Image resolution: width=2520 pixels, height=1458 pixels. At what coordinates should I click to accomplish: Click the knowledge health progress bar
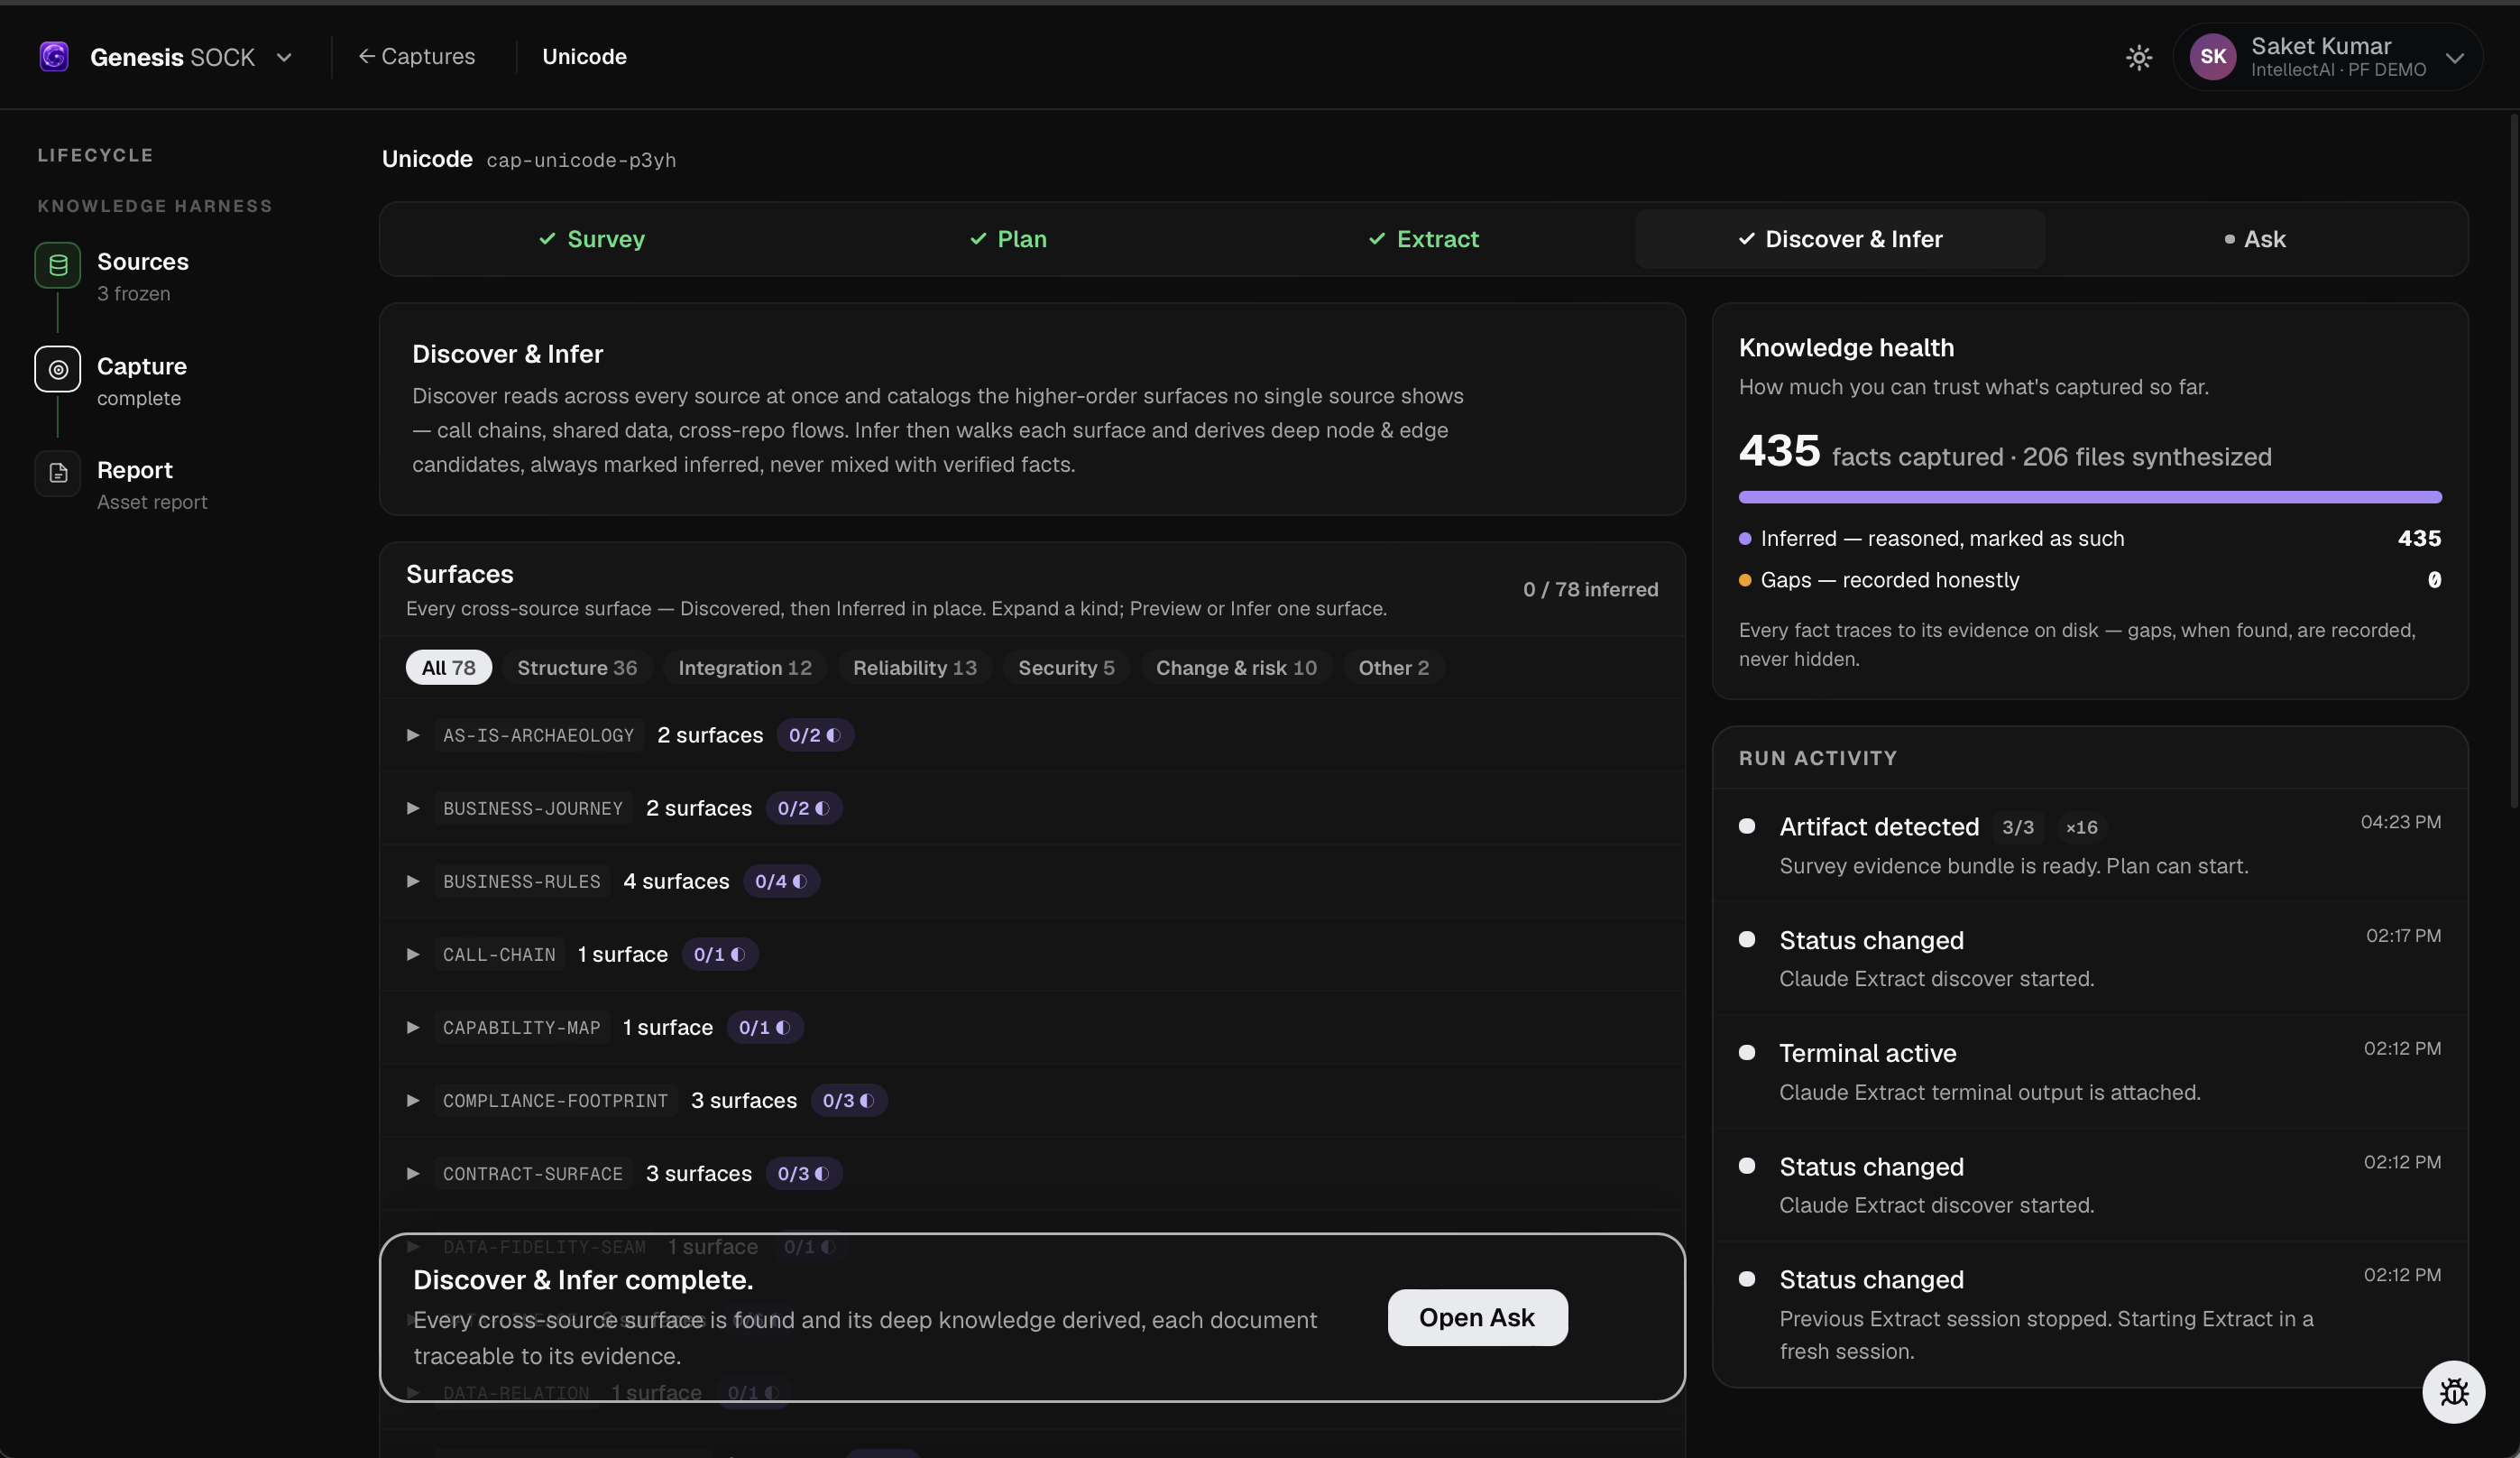[2090, 497]
